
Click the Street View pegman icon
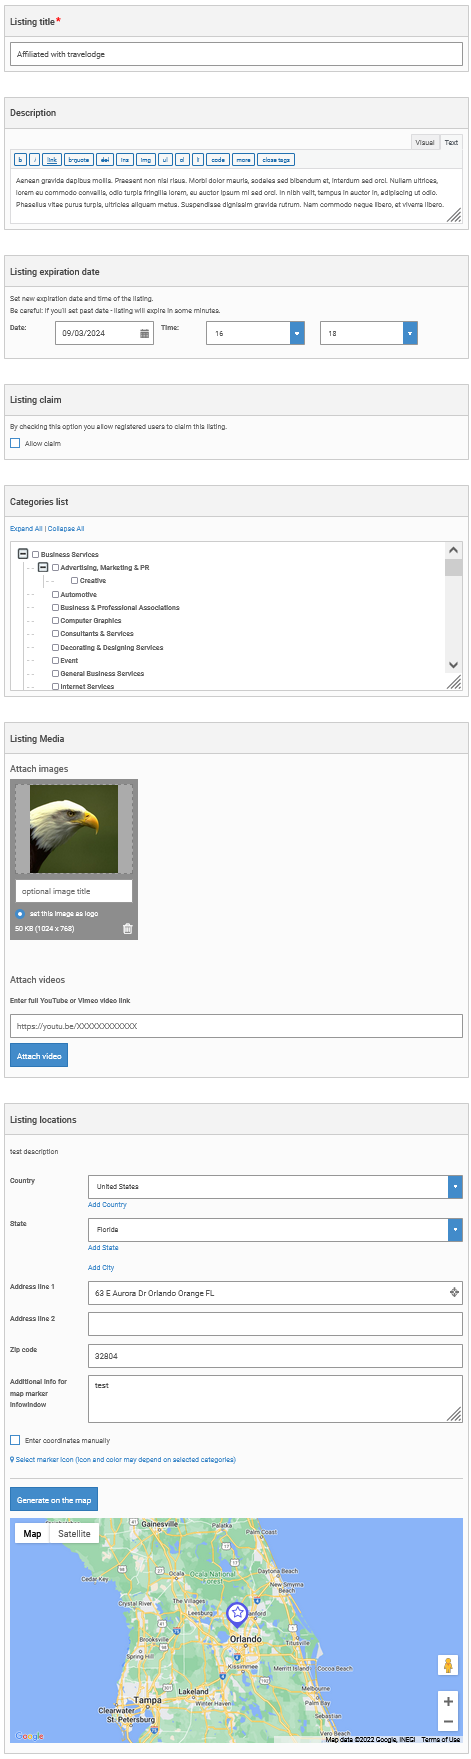click(x=448, y=1665)
